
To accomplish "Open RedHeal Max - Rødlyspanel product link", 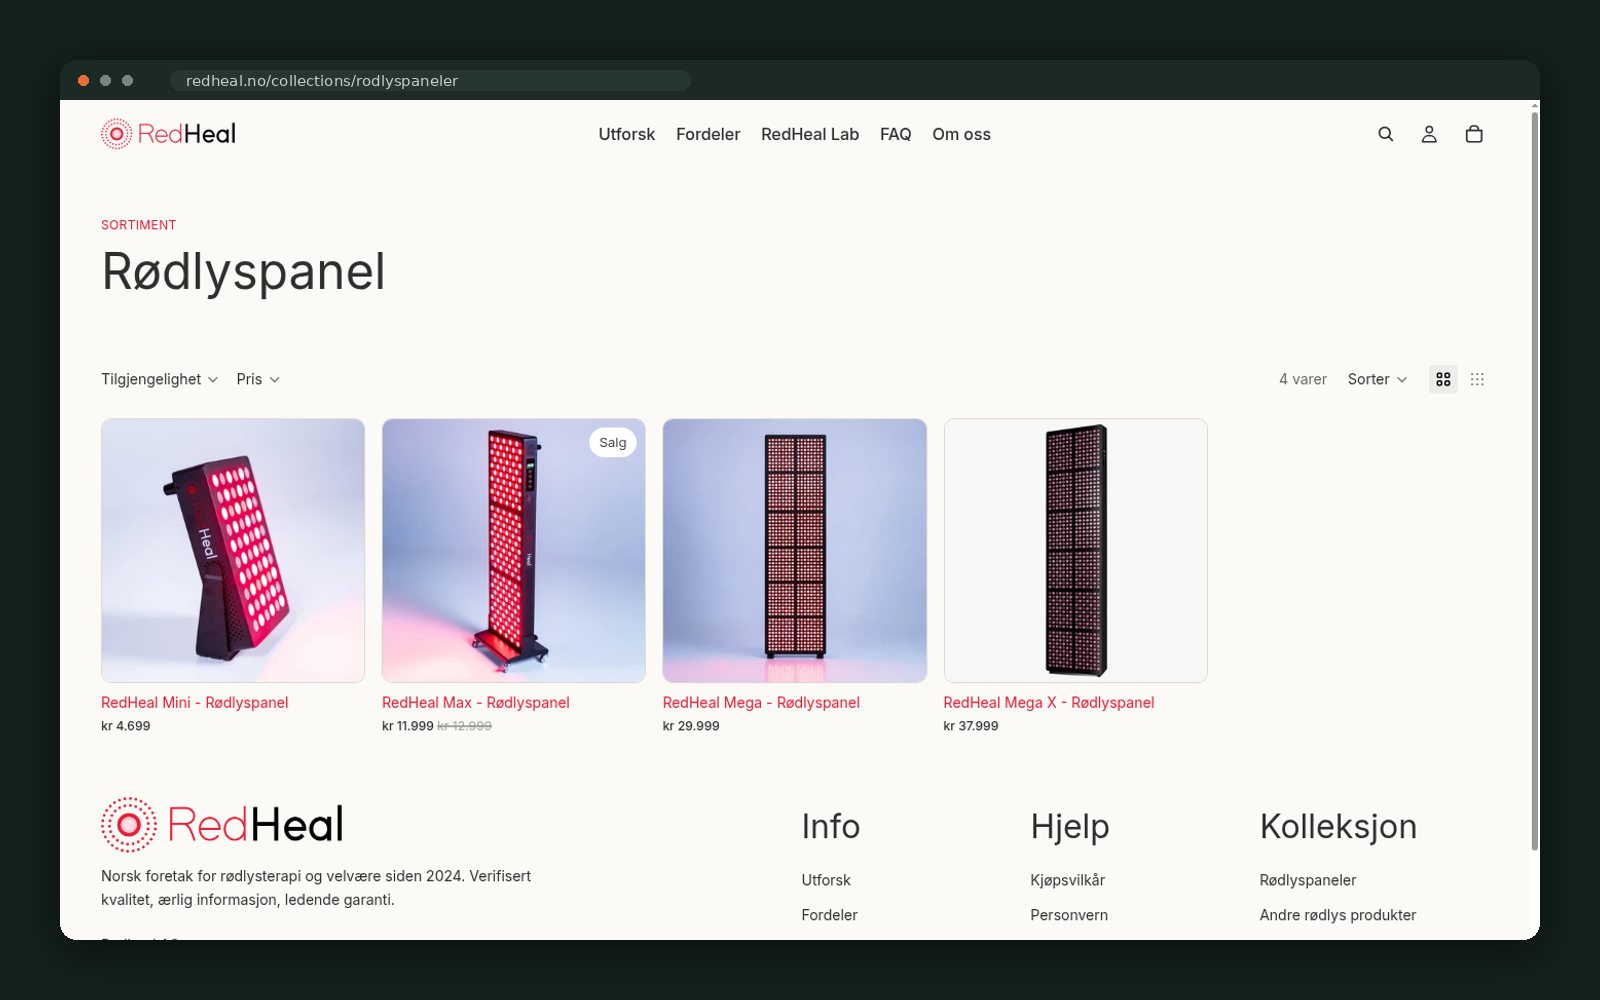I will [x=476, y=702].
